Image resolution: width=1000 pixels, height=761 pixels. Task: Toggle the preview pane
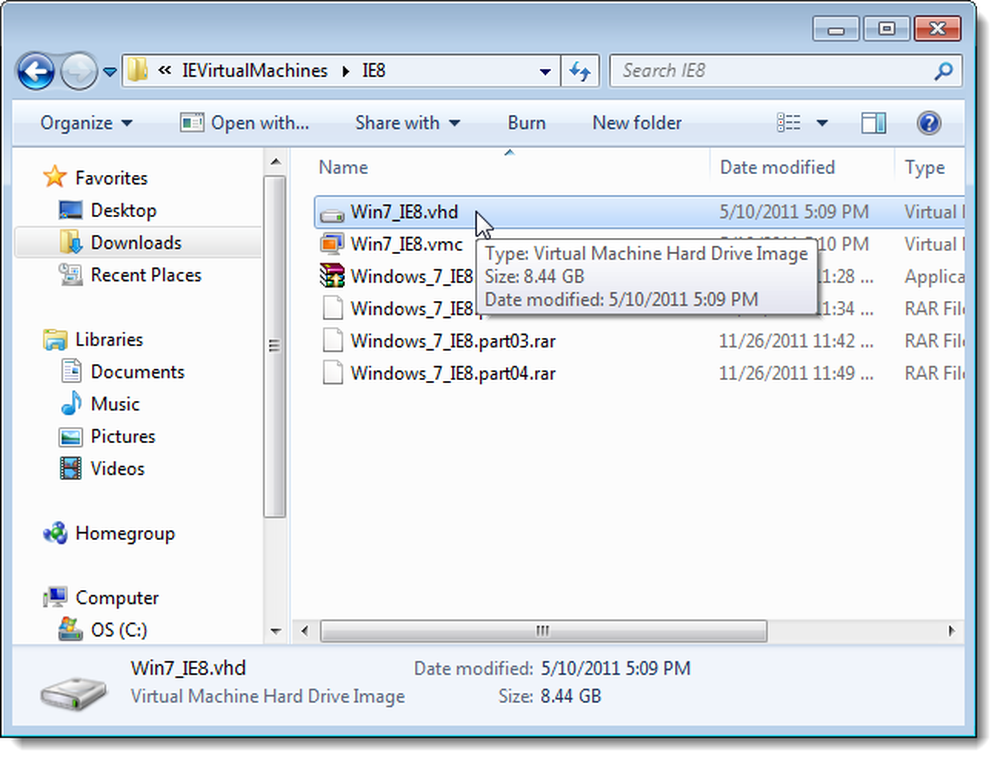click(x=873, y=122)
